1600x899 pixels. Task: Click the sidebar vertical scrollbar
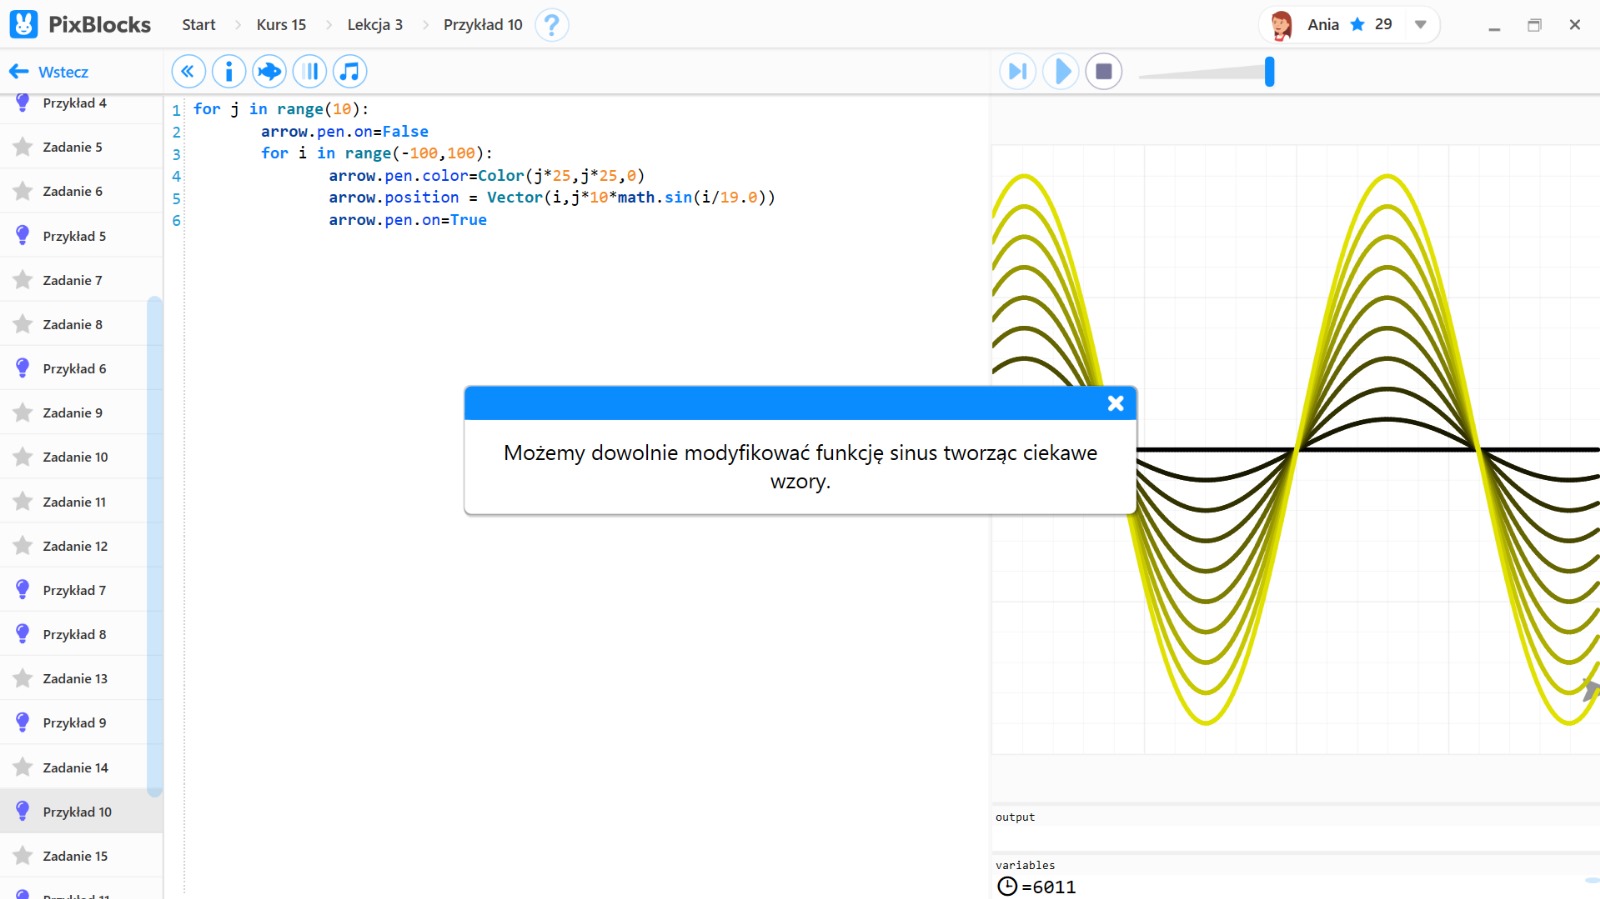[x=155, y=545]
